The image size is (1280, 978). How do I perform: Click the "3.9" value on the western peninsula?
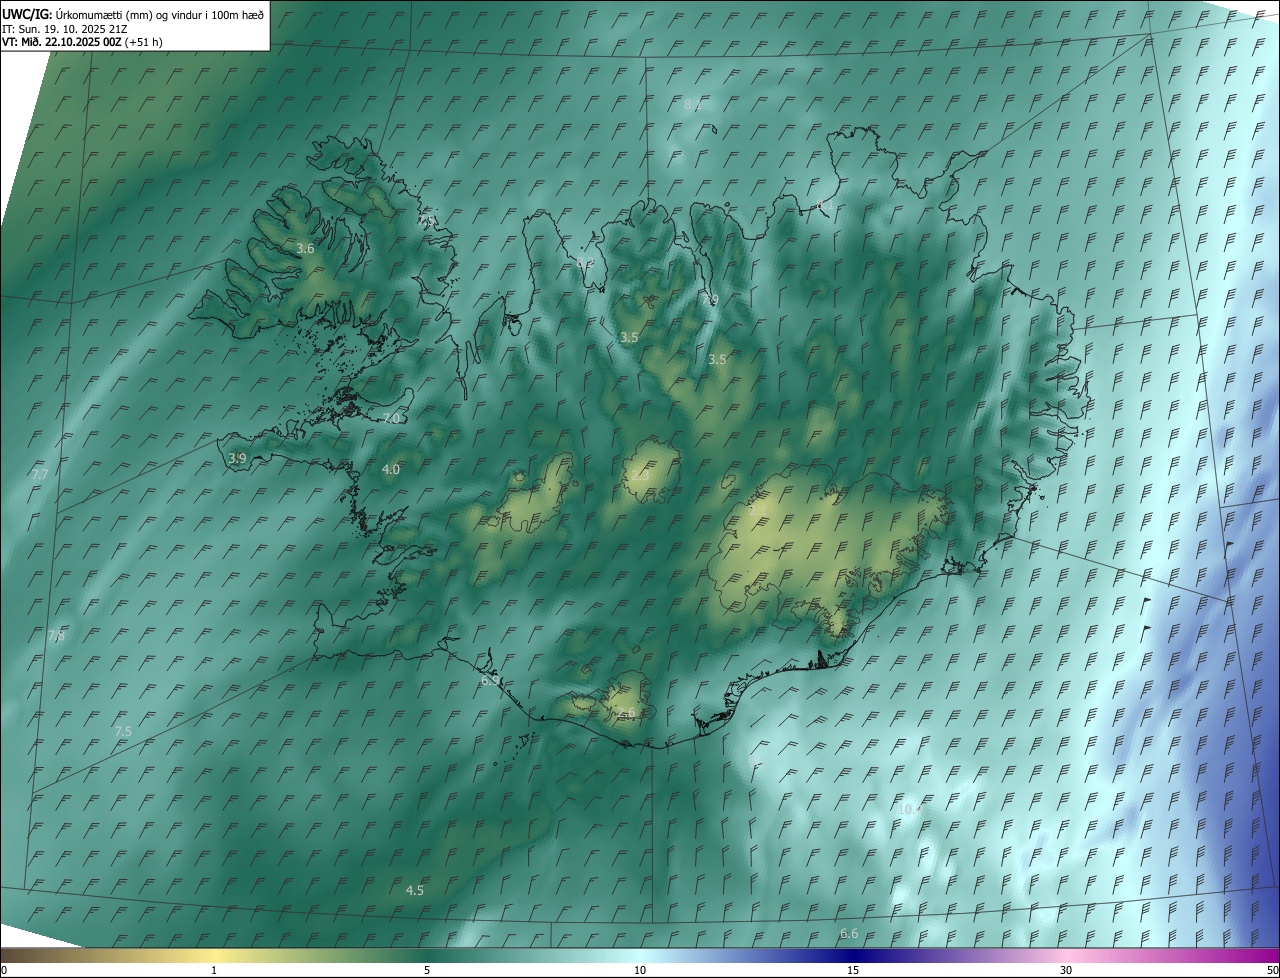click(x=237, y=459)
